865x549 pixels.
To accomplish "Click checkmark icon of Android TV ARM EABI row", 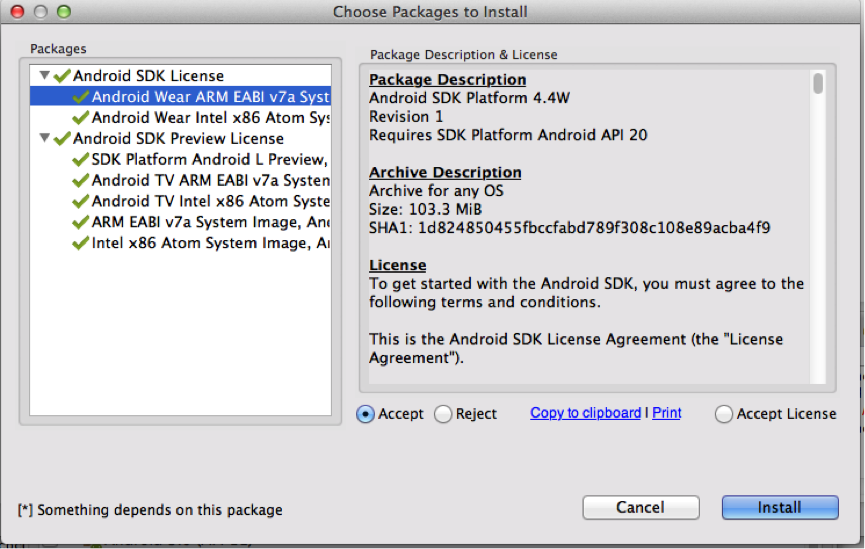I will (81, 180).
